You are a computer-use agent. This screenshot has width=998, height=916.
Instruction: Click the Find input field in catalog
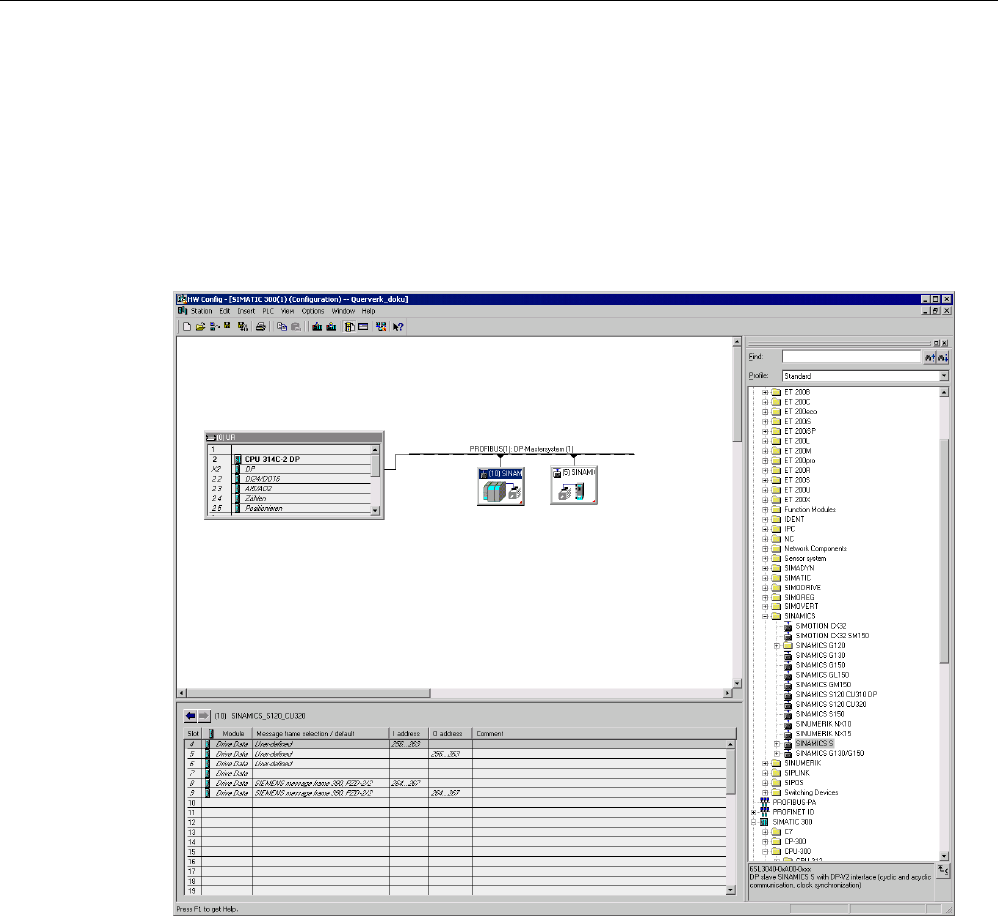click(x=852, y=357)
